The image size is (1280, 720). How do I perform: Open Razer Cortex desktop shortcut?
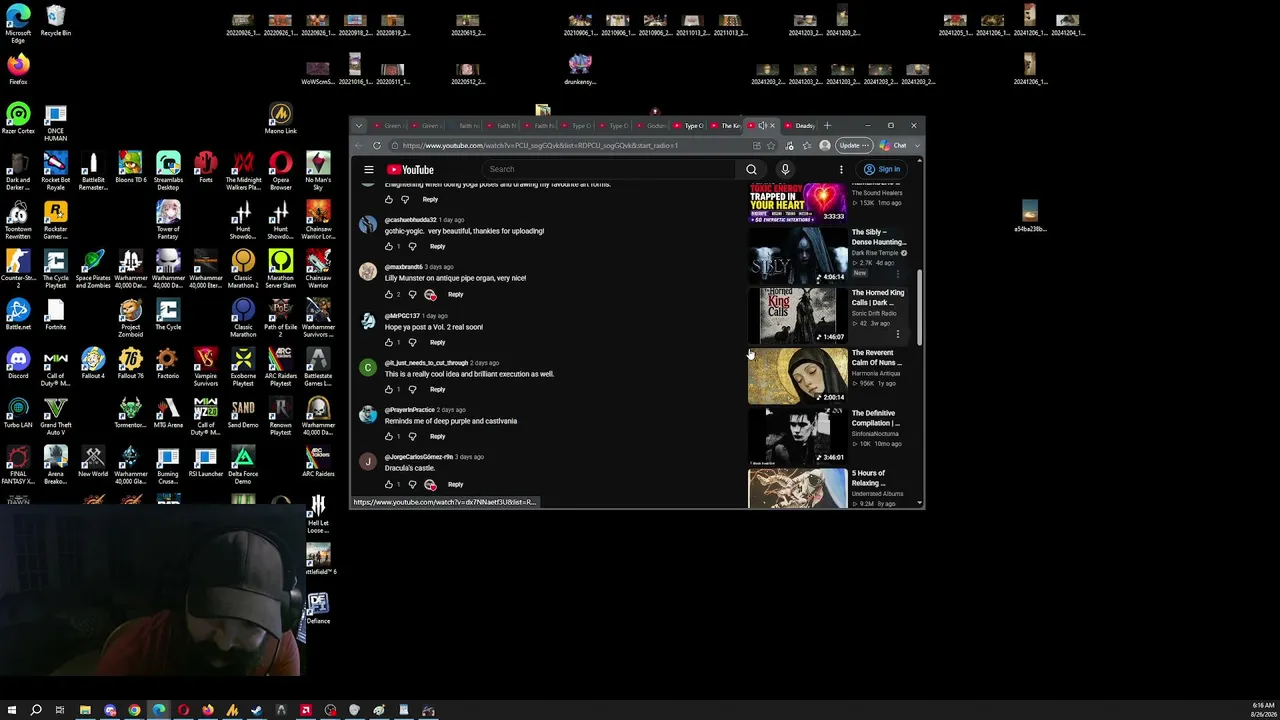pyautogui.click(x=18, y=118)
